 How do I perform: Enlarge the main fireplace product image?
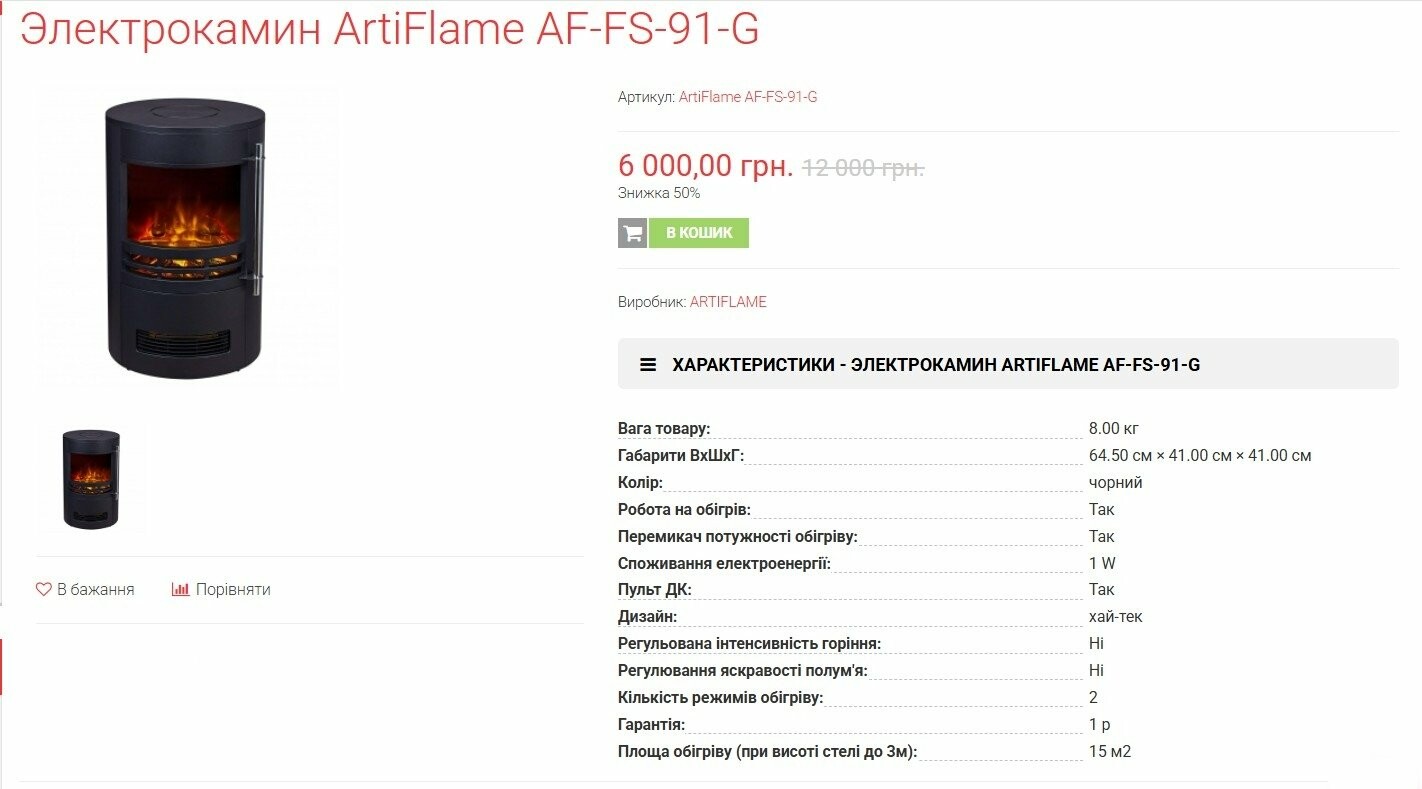tap(186, 238)
